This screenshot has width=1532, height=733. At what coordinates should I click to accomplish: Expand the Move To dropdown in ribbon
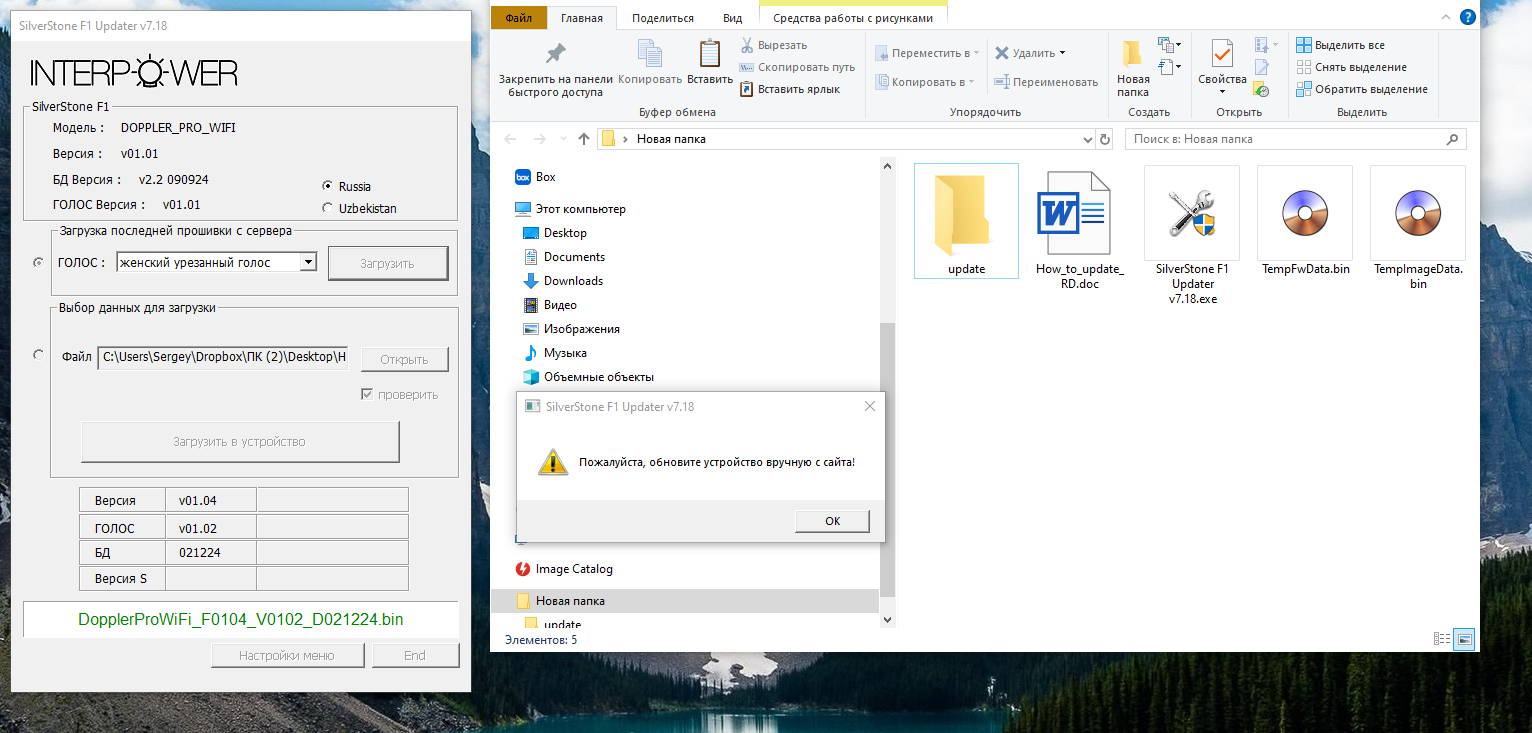click(x=975, y=53)
